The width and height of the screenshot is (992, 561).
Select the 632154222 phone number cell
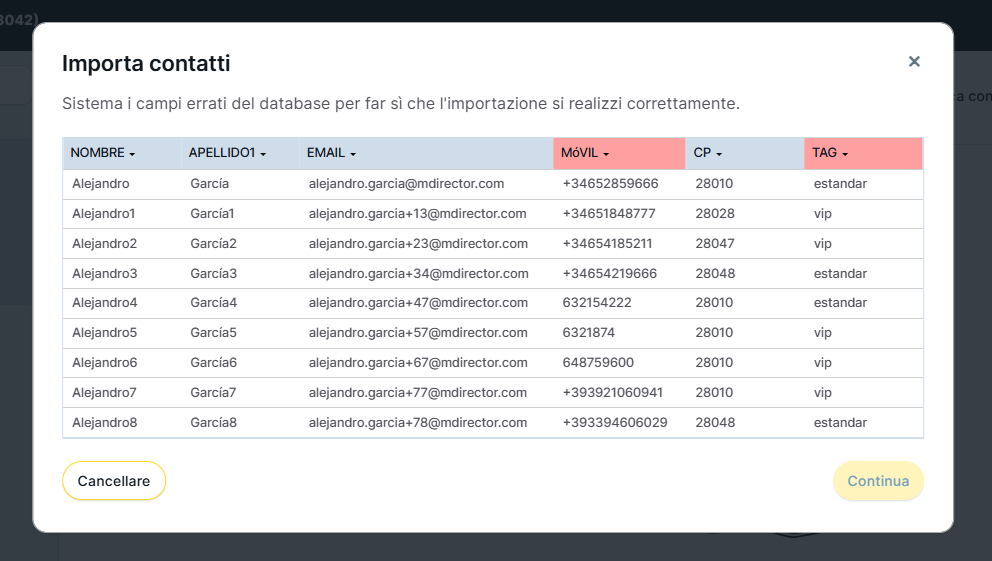pyautogui.click(x=597, y=303)
